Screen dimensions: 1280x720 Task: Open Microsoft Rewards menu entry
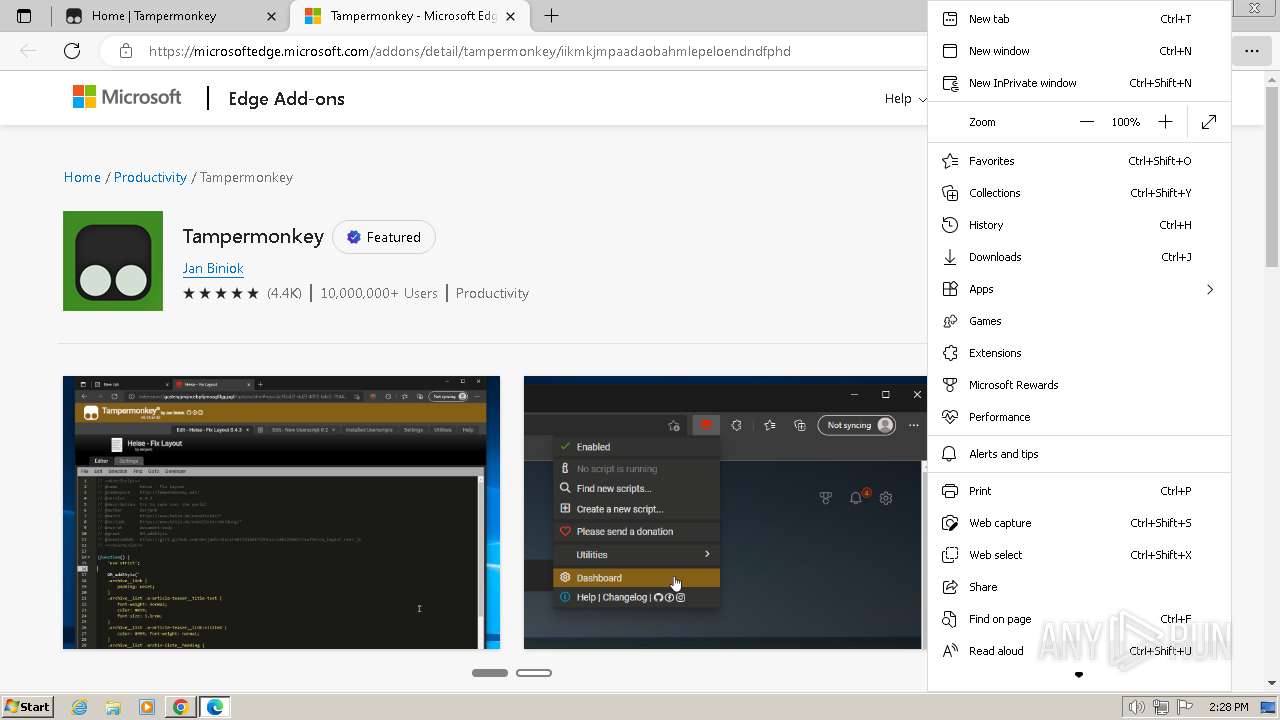tap(1079, 385)
